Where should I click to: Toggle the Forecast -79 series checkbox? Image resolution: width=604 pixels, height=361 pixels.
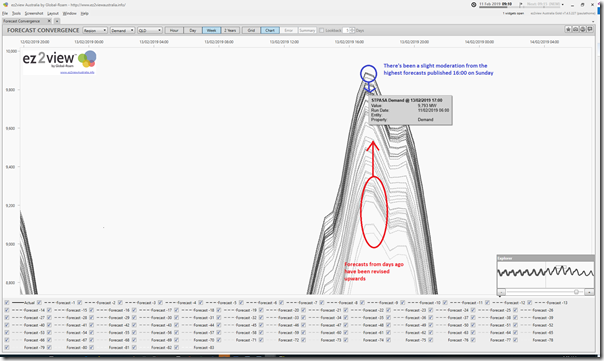[7, 348]
